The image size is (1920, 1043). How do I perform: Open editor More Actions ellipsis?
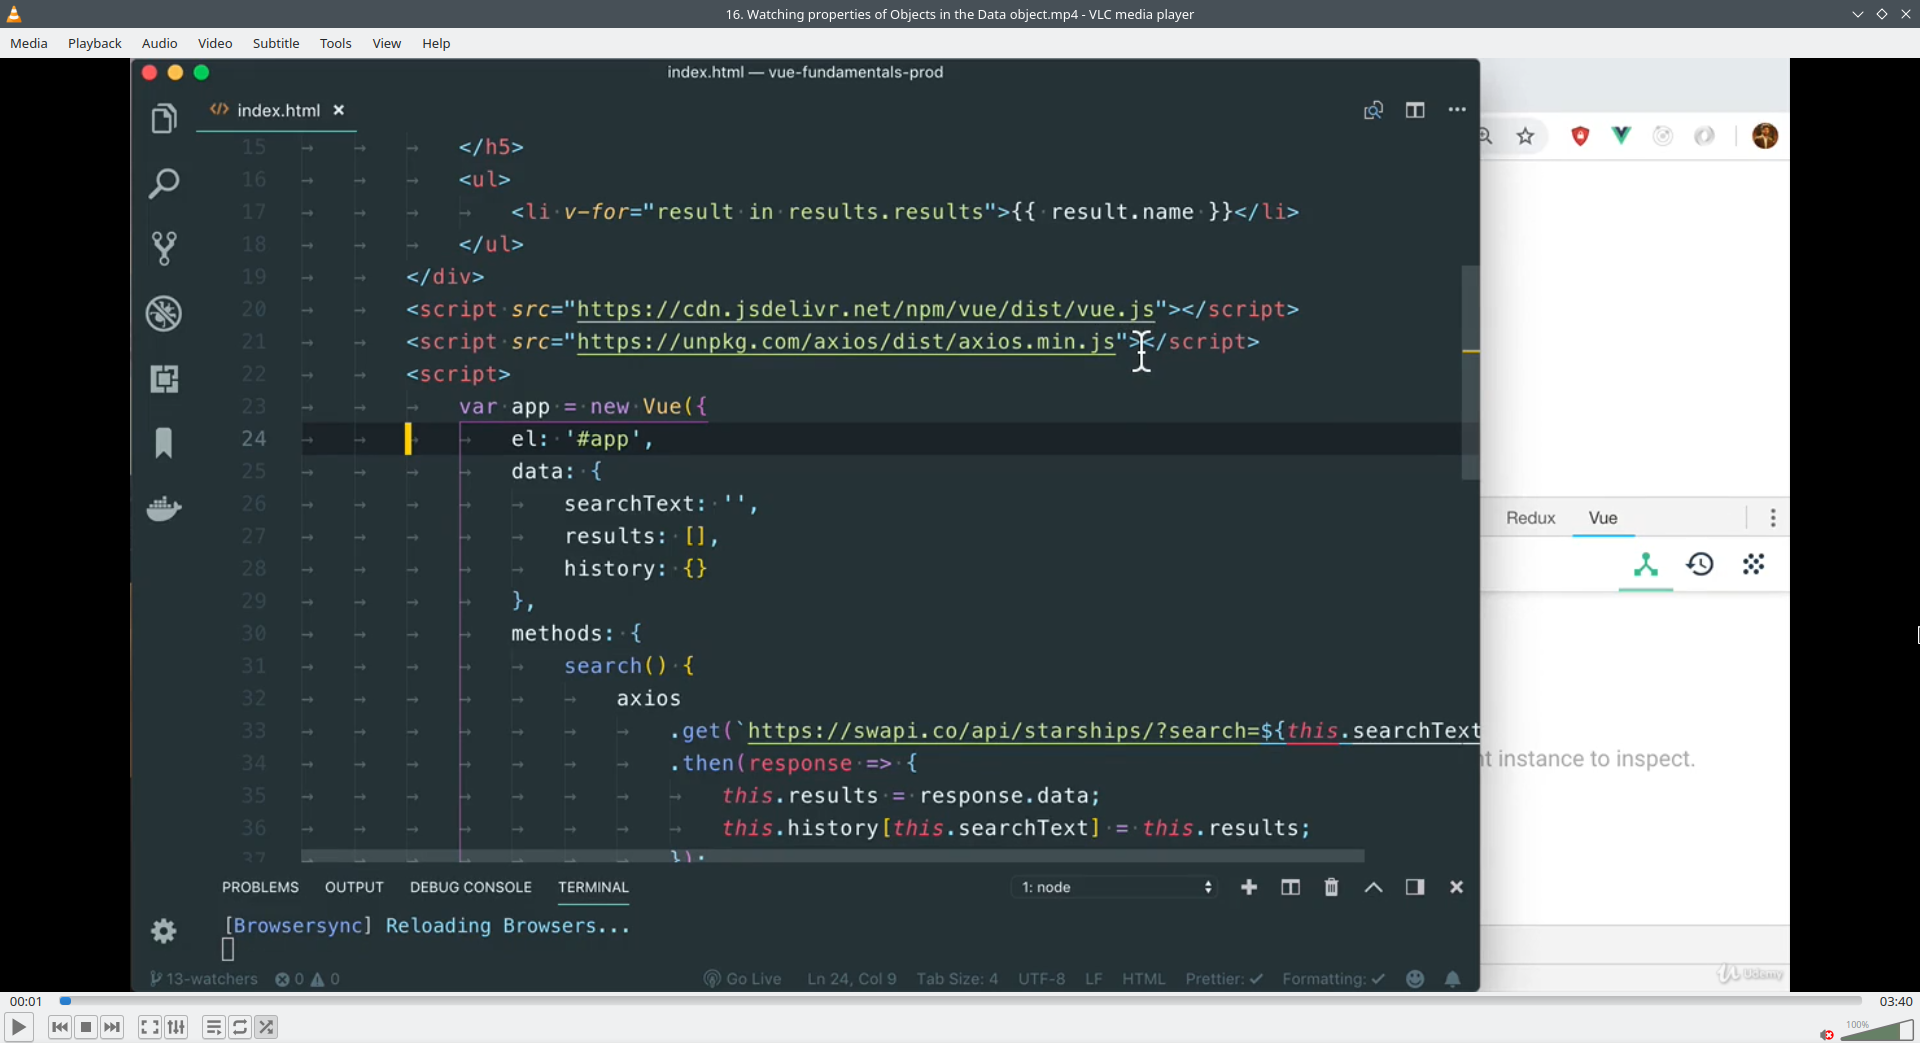point(1457,110)
